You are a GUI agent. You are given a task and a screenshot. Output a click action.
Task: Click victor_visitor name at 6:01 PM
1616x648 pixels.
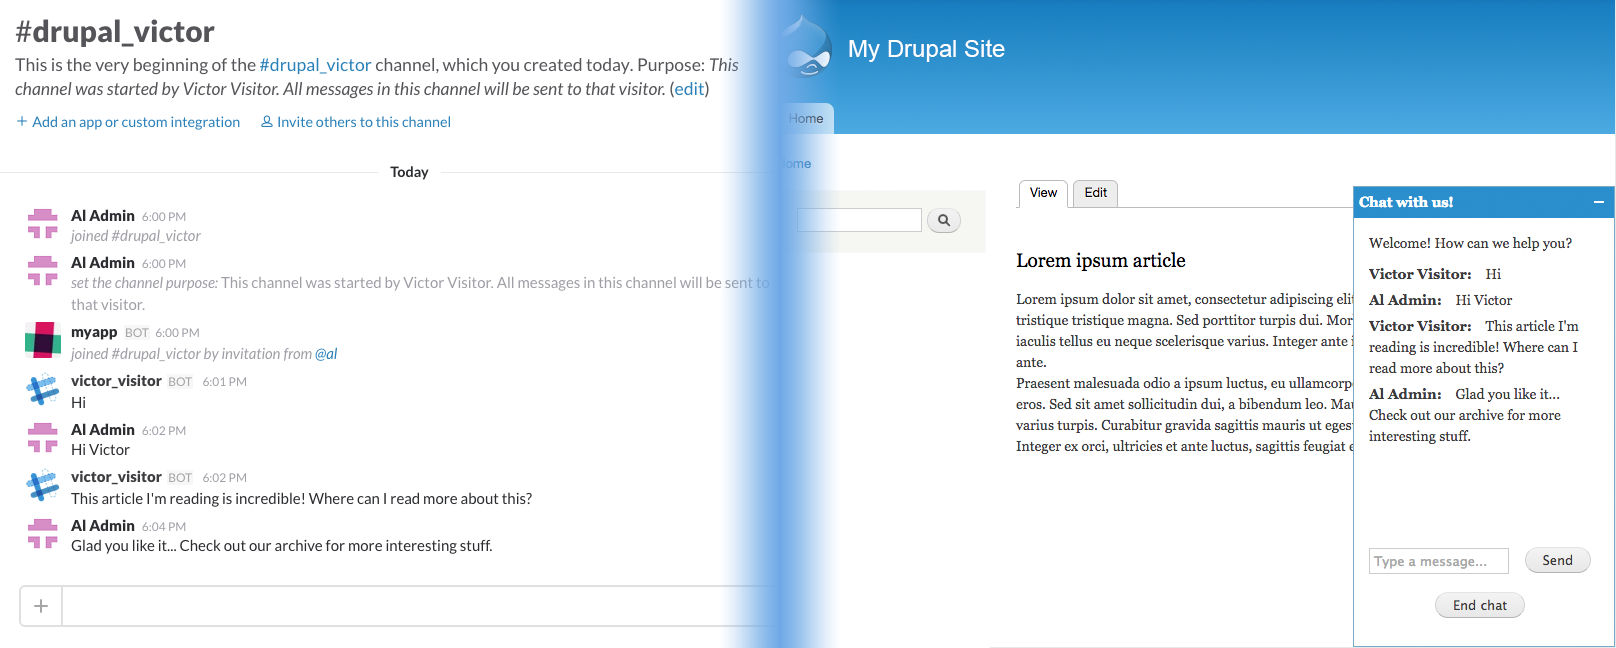point(116,381)
